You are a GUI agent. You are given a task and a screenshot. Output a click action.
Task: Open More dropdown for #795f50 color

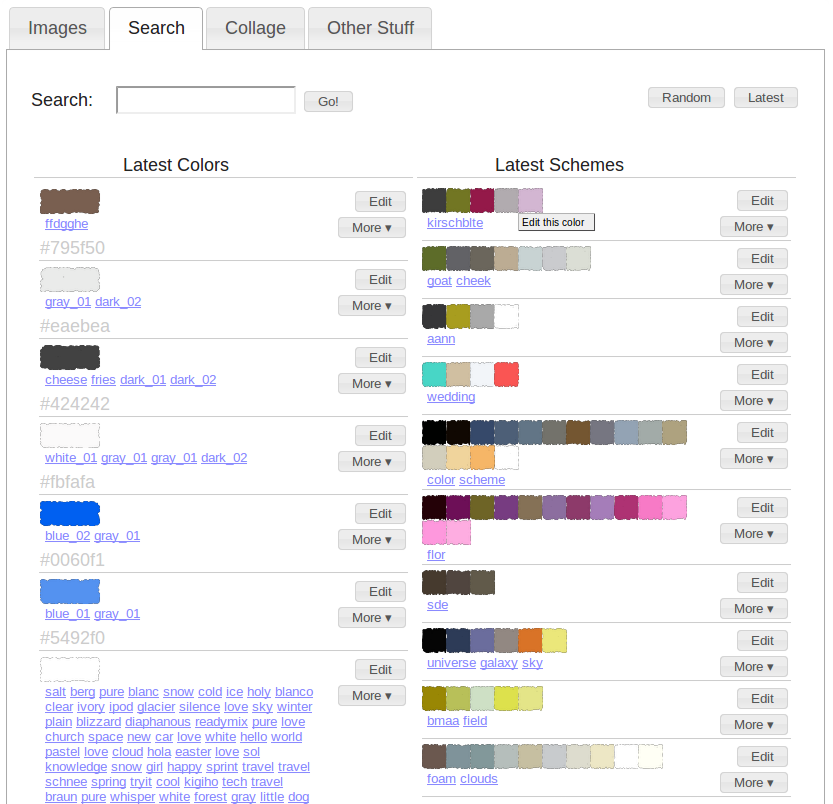[x=371, y=227]
